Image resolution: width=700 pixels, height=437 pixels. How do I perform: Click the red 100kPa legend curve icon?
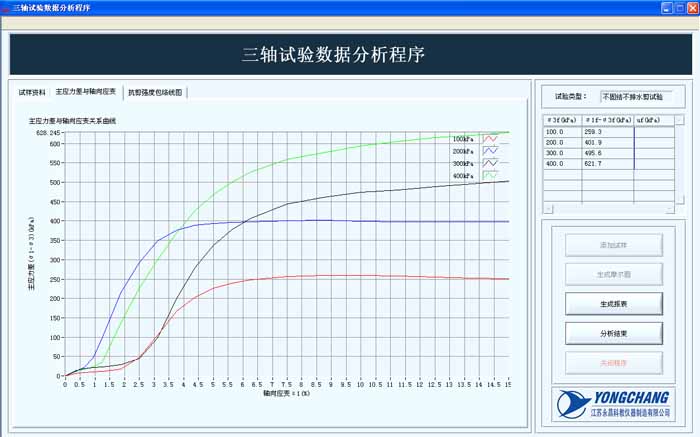[x=490, y=139]
